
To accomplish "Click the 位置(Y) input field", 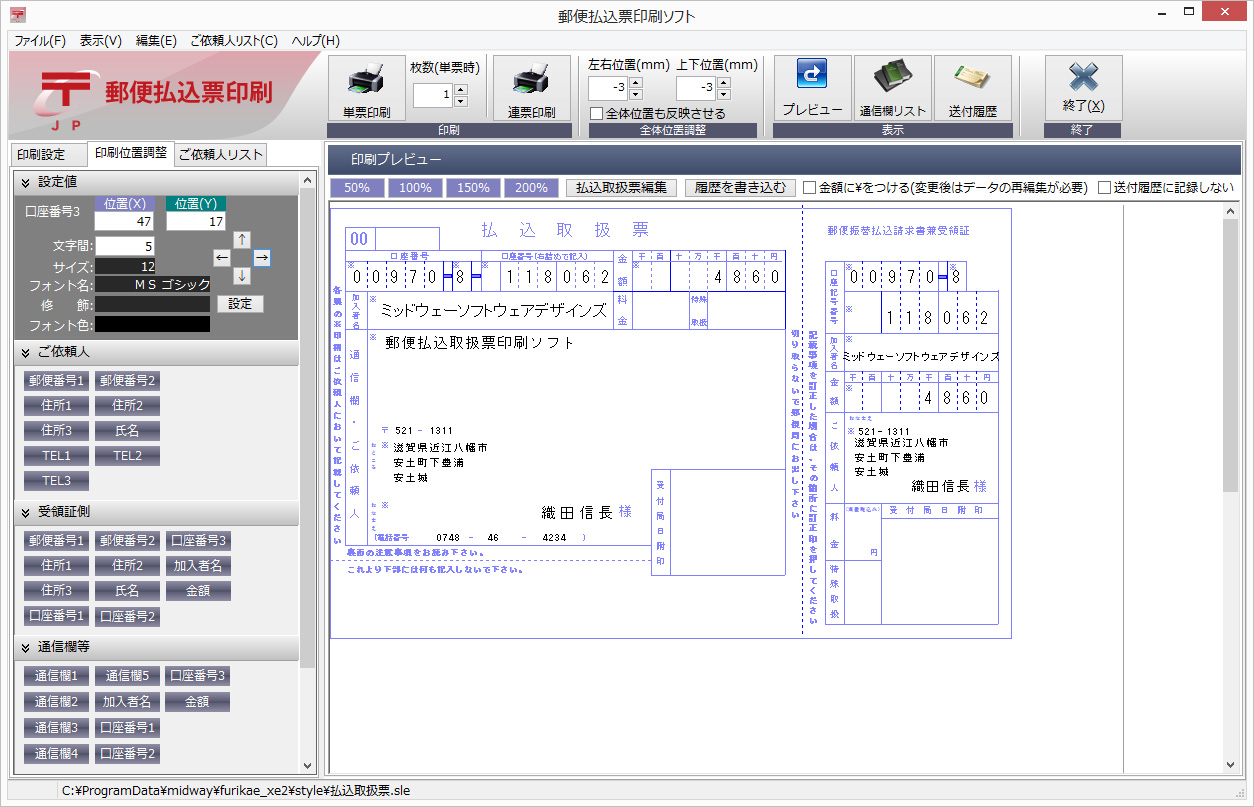I will pos(196,221).
